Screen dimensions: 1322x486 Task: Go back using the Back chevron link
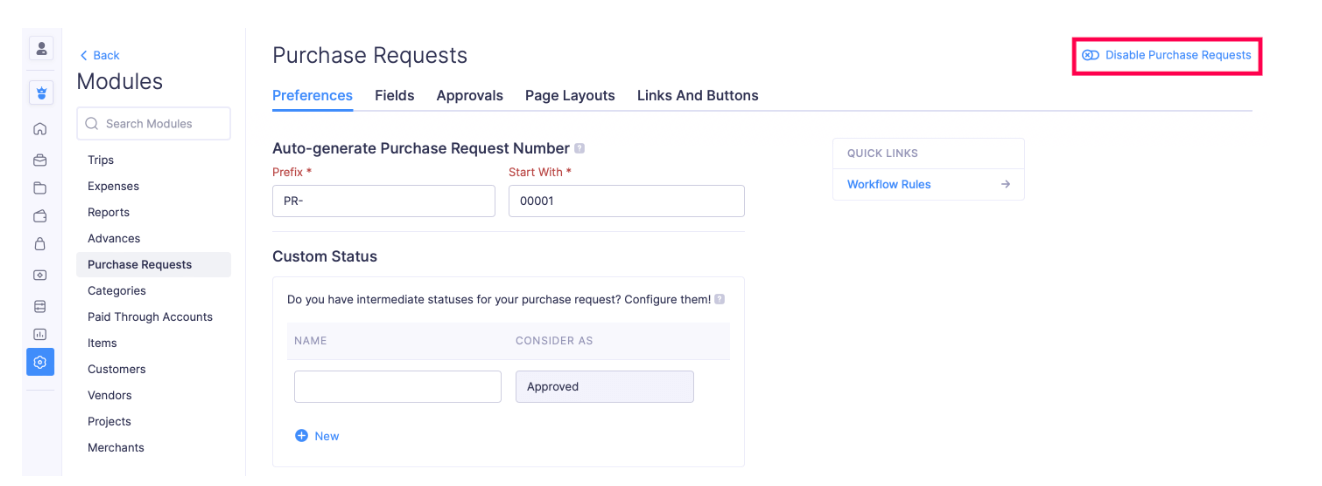99,55
